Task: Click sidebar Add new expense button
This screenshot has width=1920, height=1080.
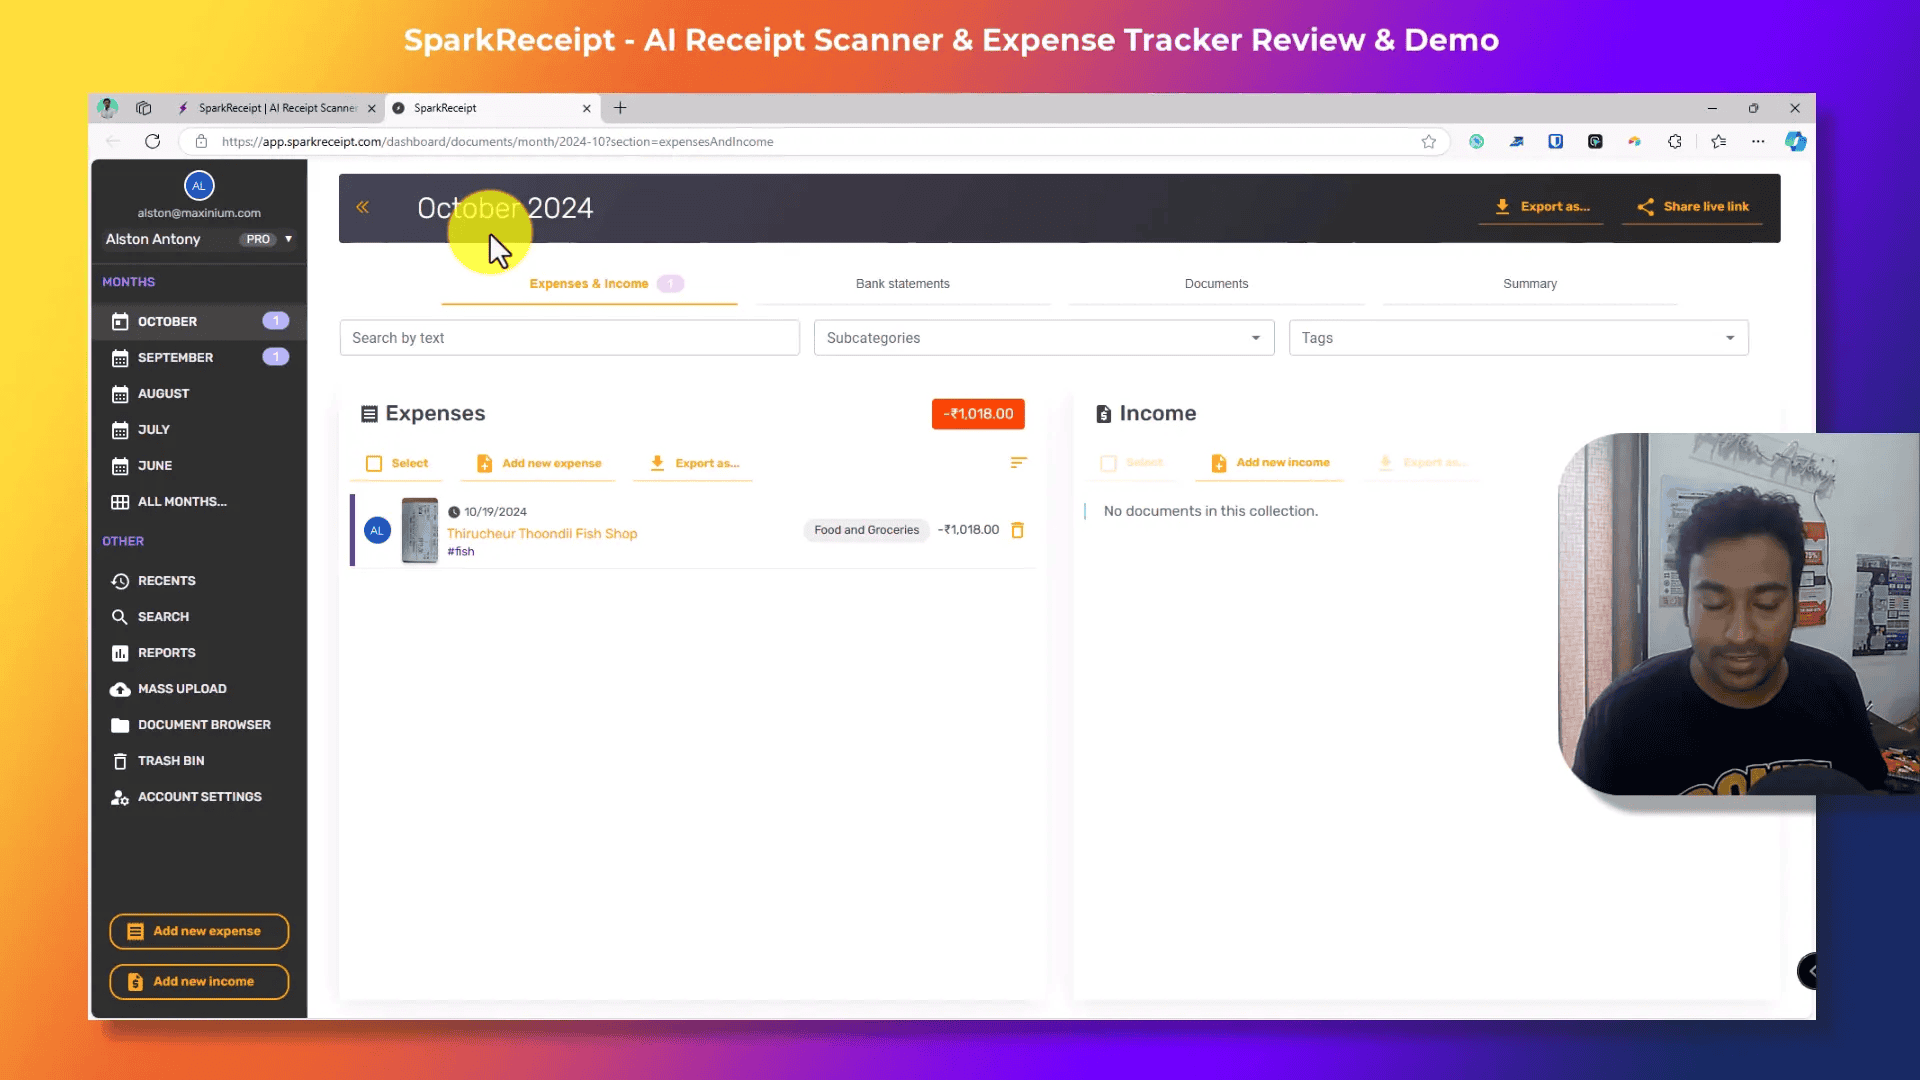Action: coord(199,931)
